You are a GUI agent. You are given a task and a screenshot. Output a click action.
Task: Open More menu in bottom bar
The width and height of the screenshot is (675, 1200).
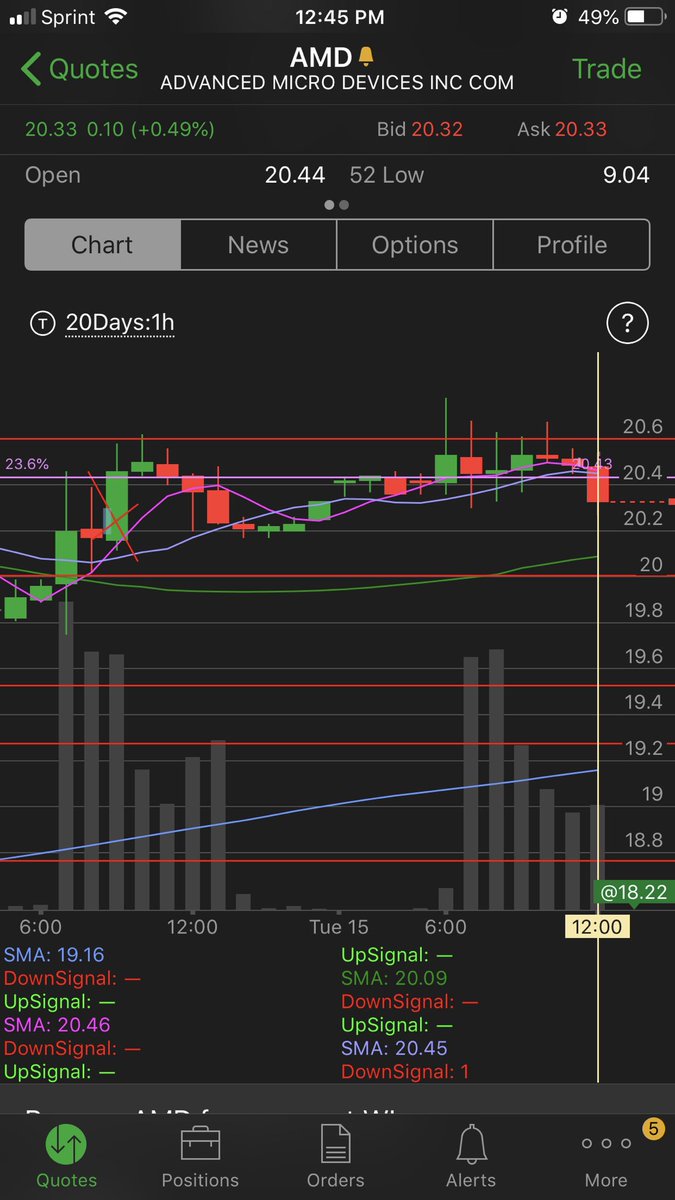606,1160
